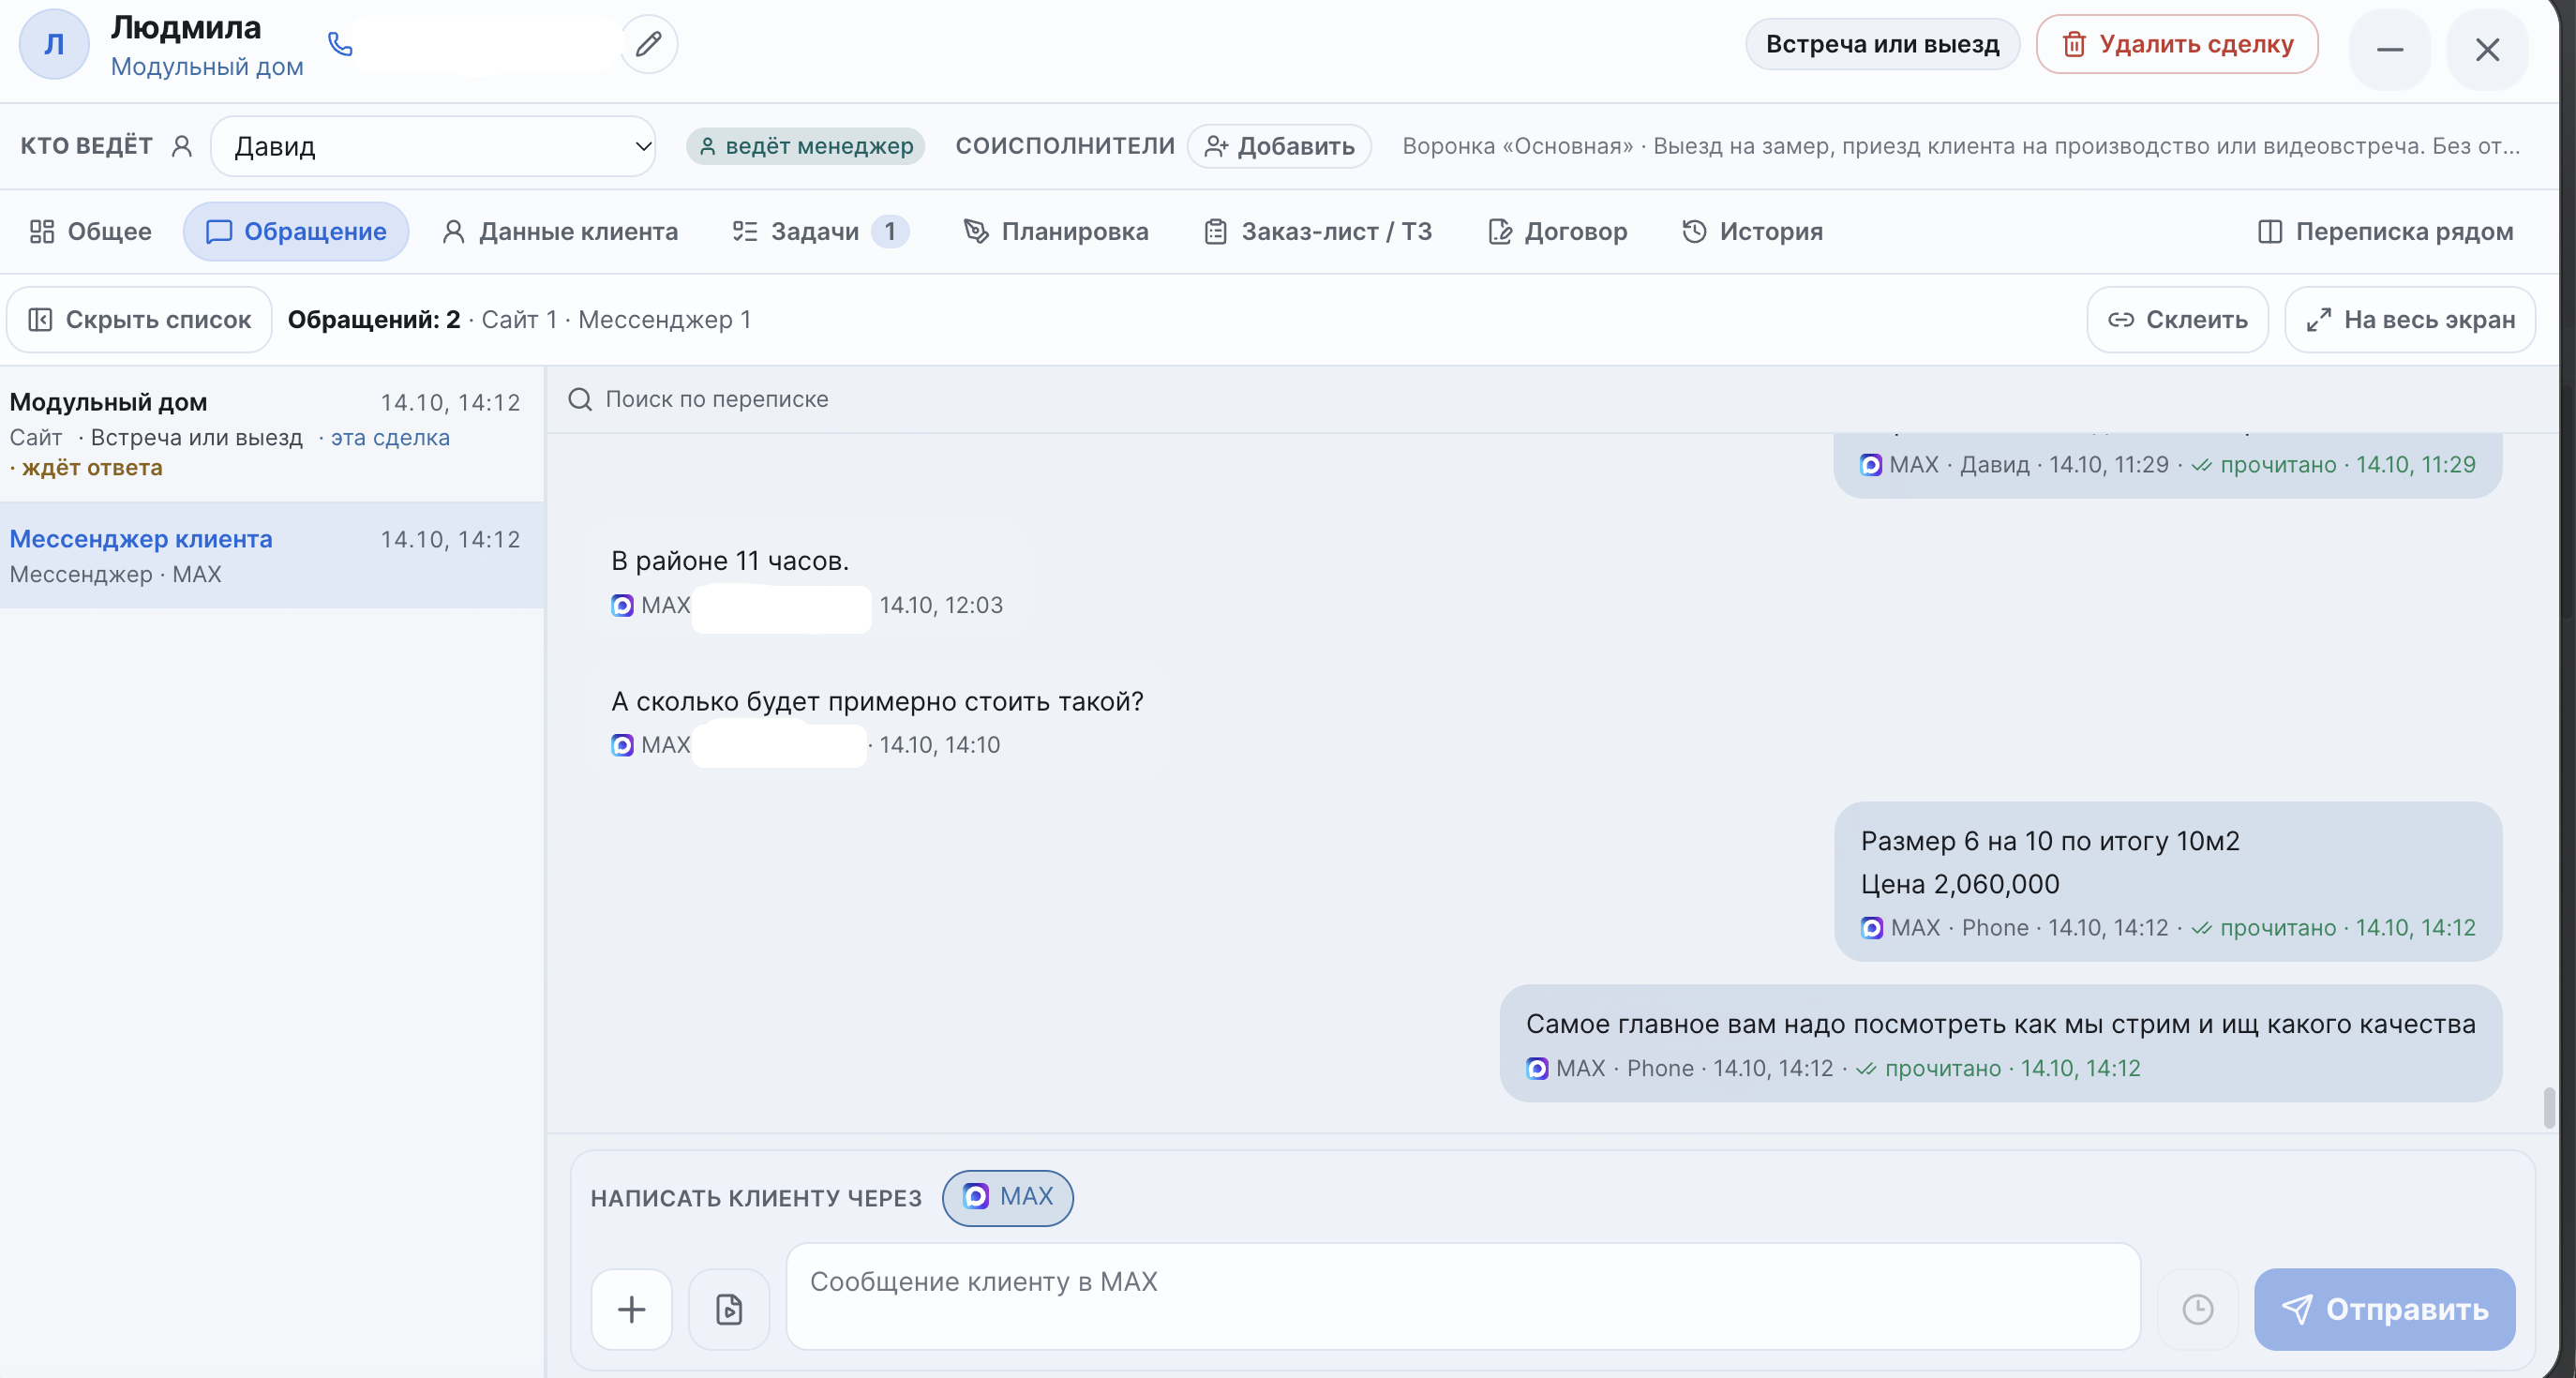Click the message input Сообщение клиенту в MAX
Image resolution: width=2576 pixels, height=1378 pixels.
point(1463,1296)
